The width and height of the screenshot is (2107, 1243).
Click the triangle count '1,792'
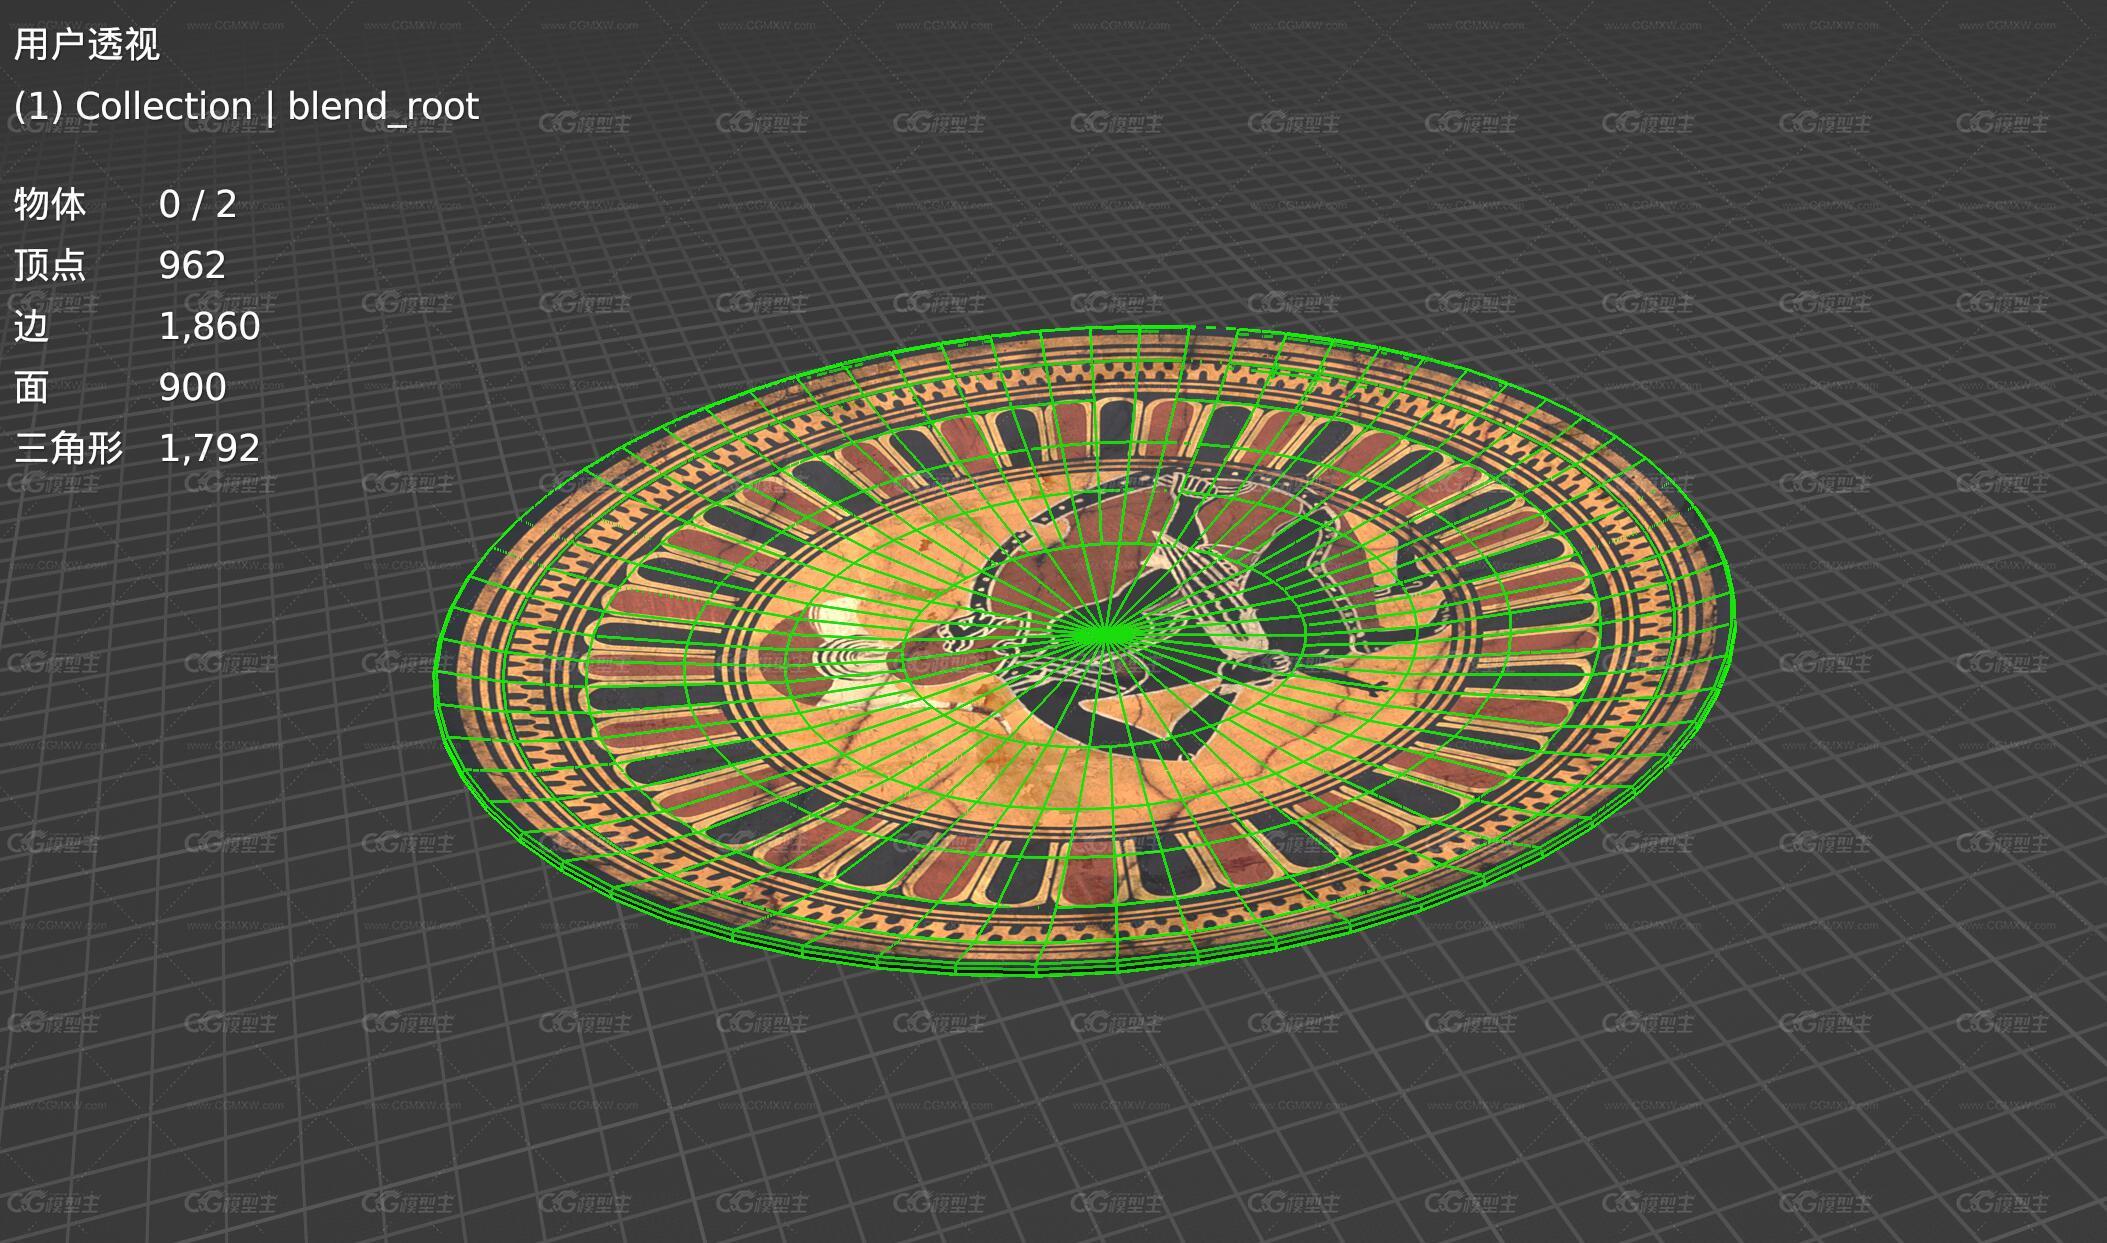(210, 448)
